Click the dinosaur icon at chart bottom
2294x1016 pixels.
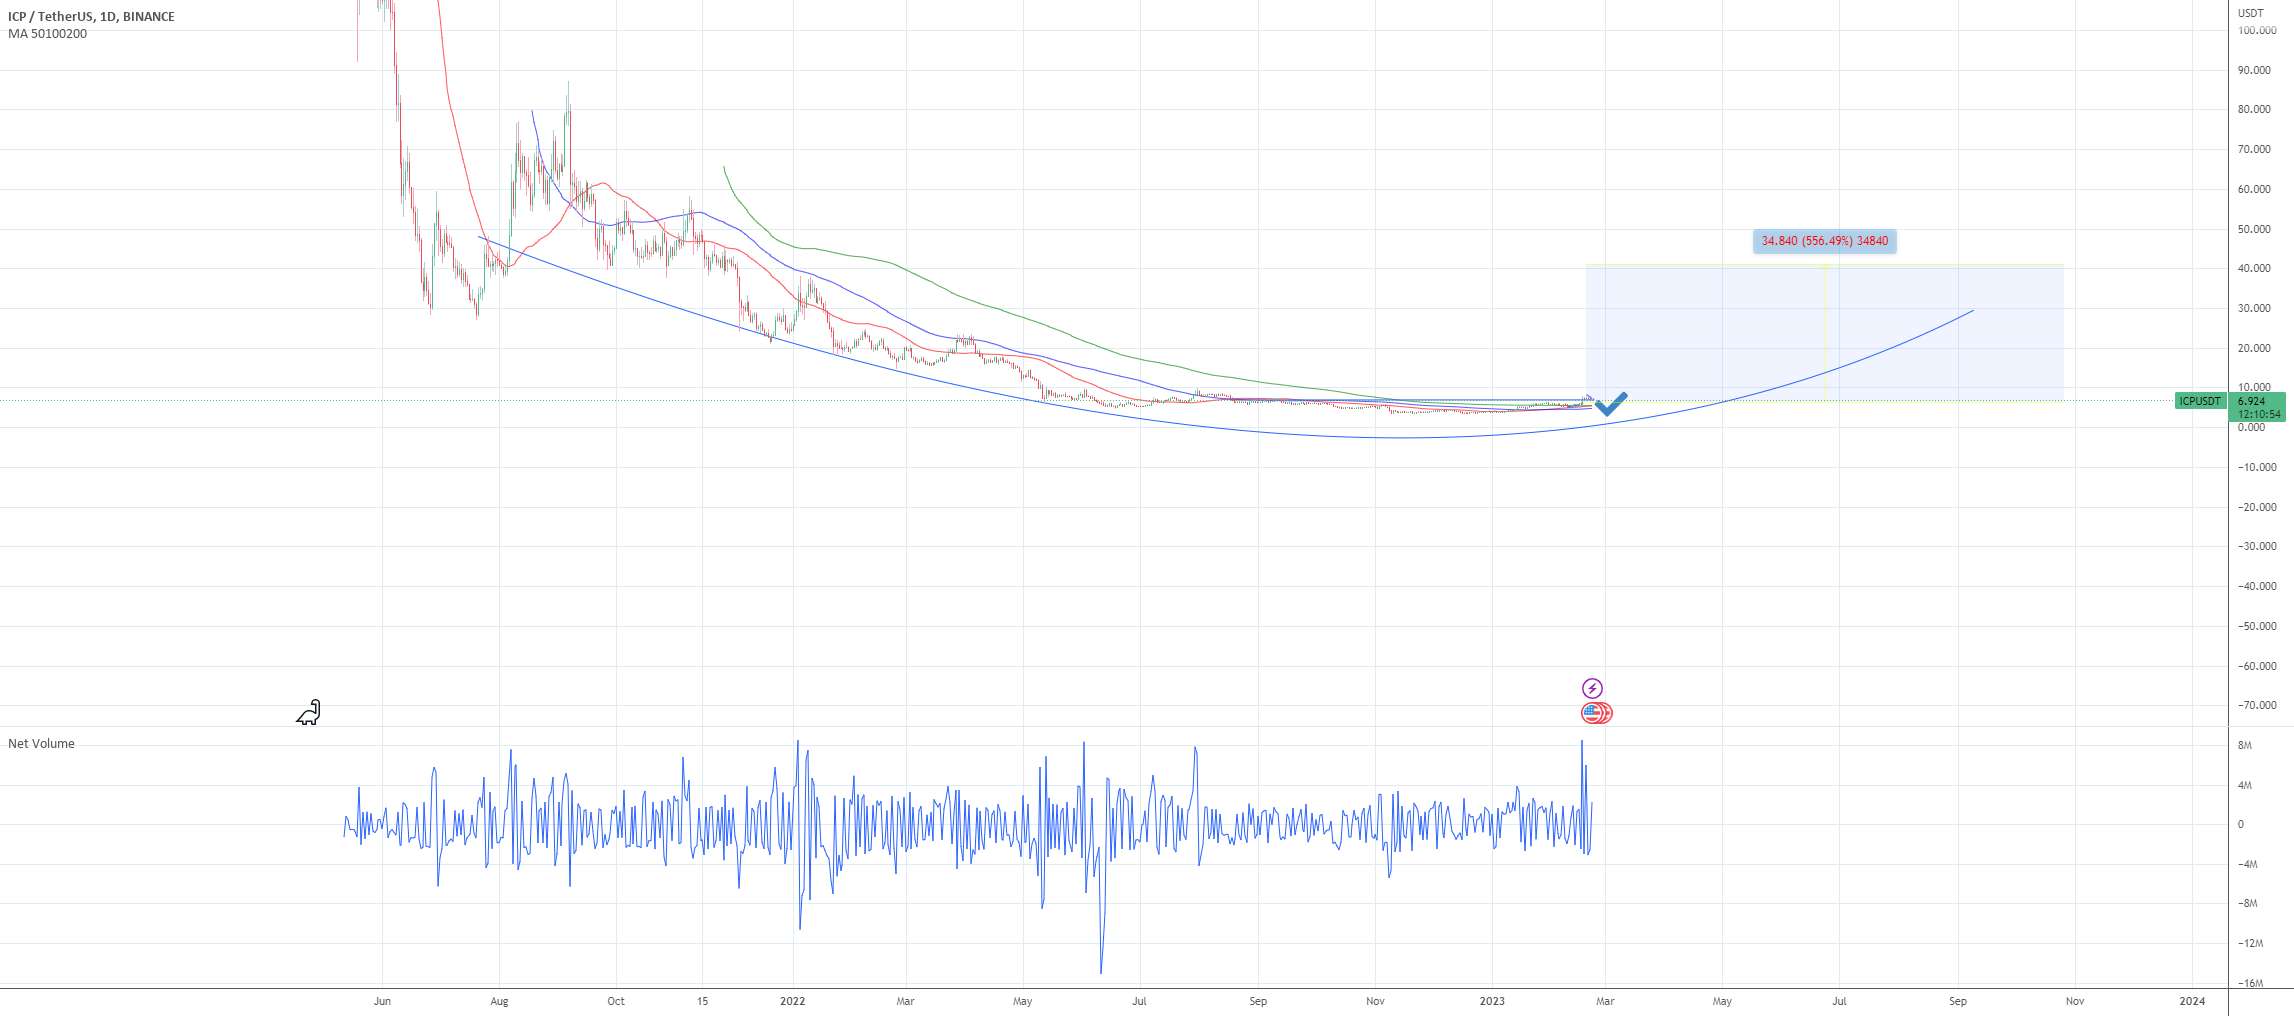(x=308, y=712)
